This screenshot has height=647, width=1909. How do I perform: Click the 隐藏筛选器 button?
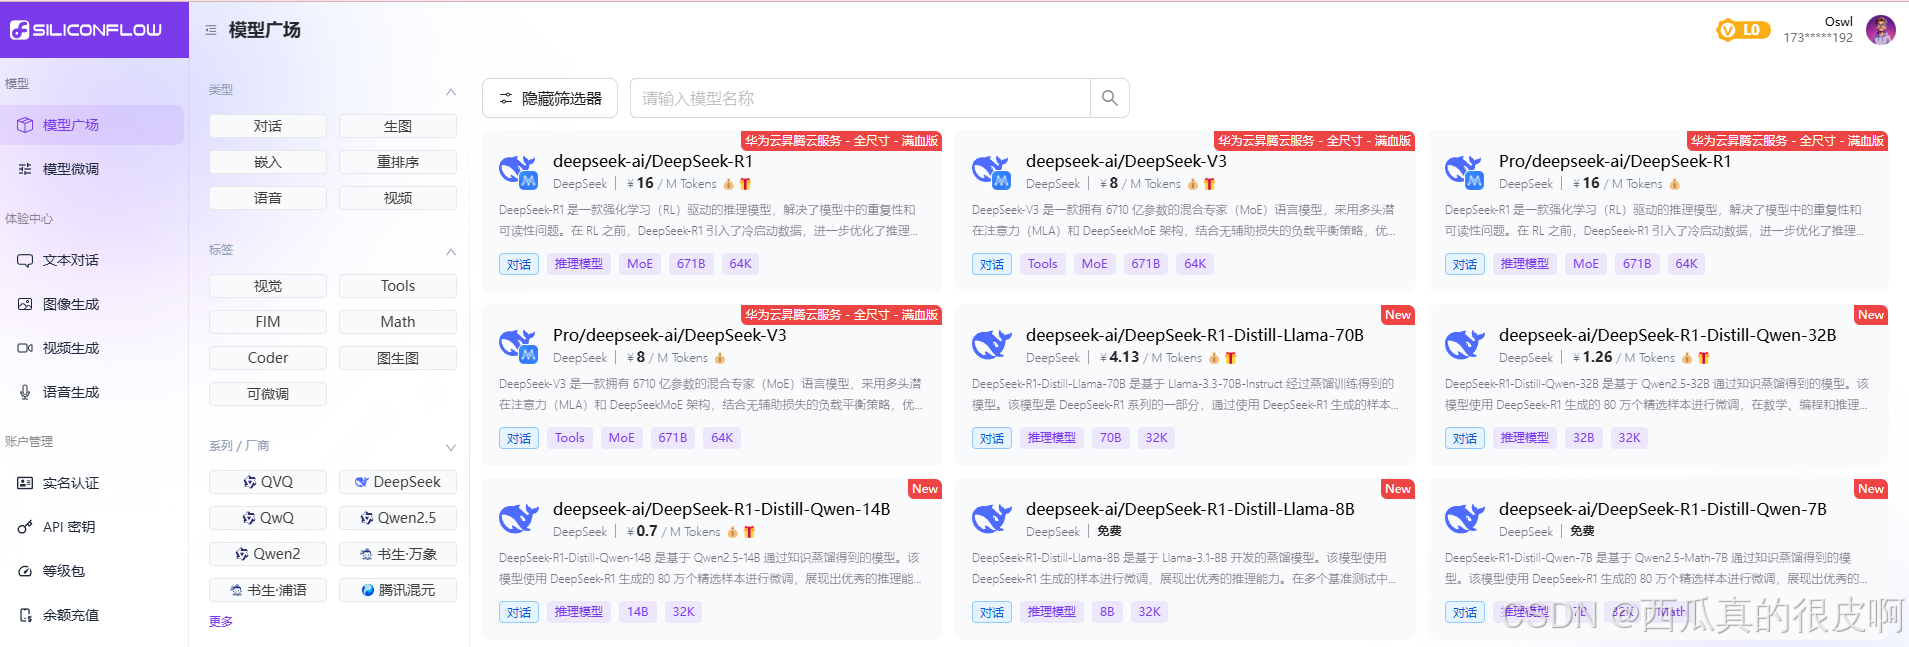click(550, 98)
